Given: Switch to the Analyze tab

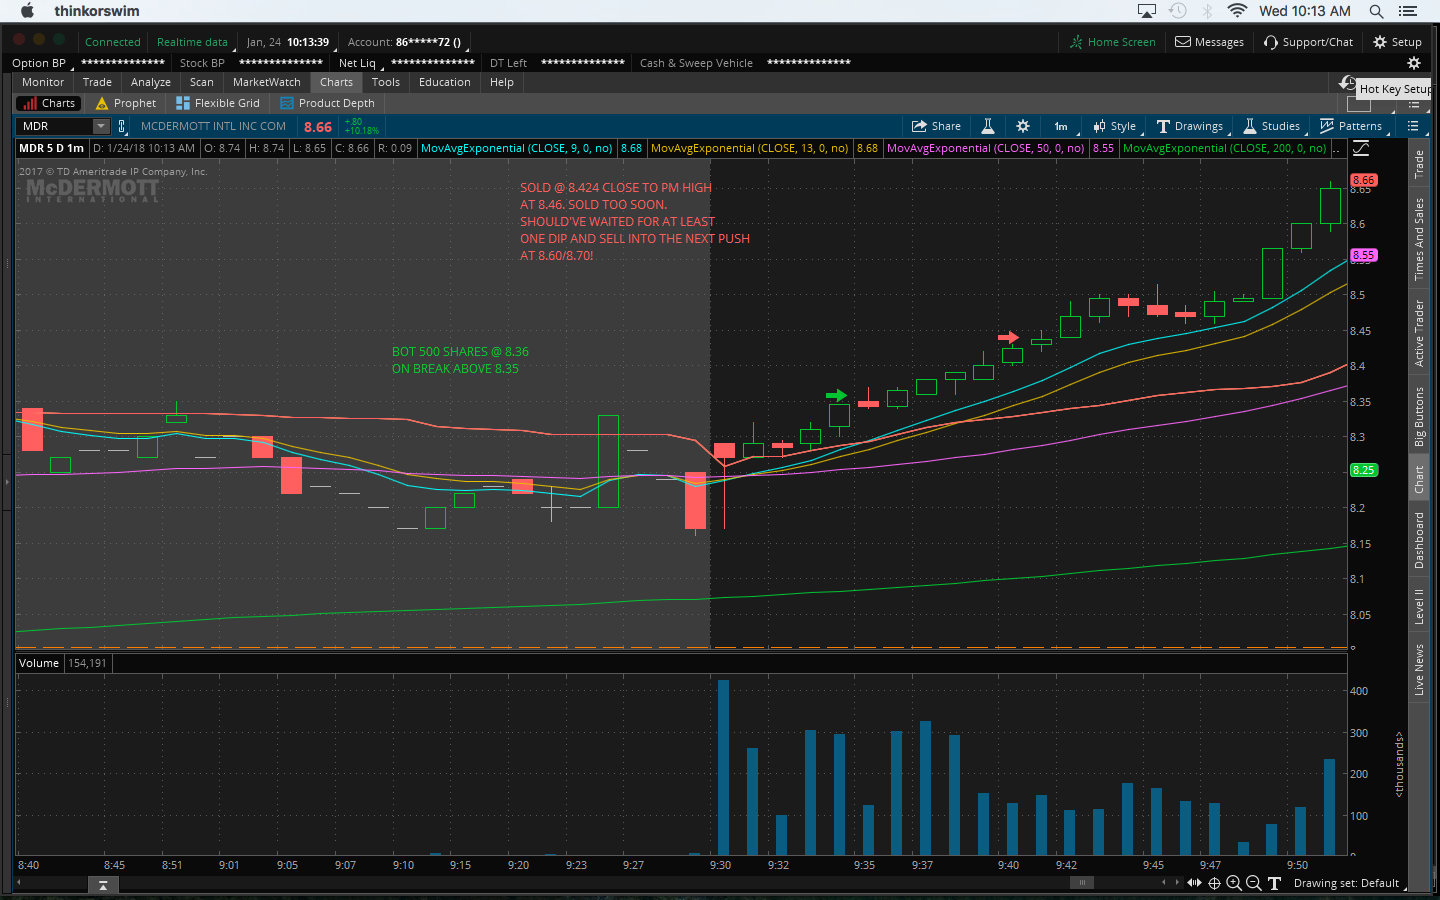Looking at the screenshot, I should [151, 82].
